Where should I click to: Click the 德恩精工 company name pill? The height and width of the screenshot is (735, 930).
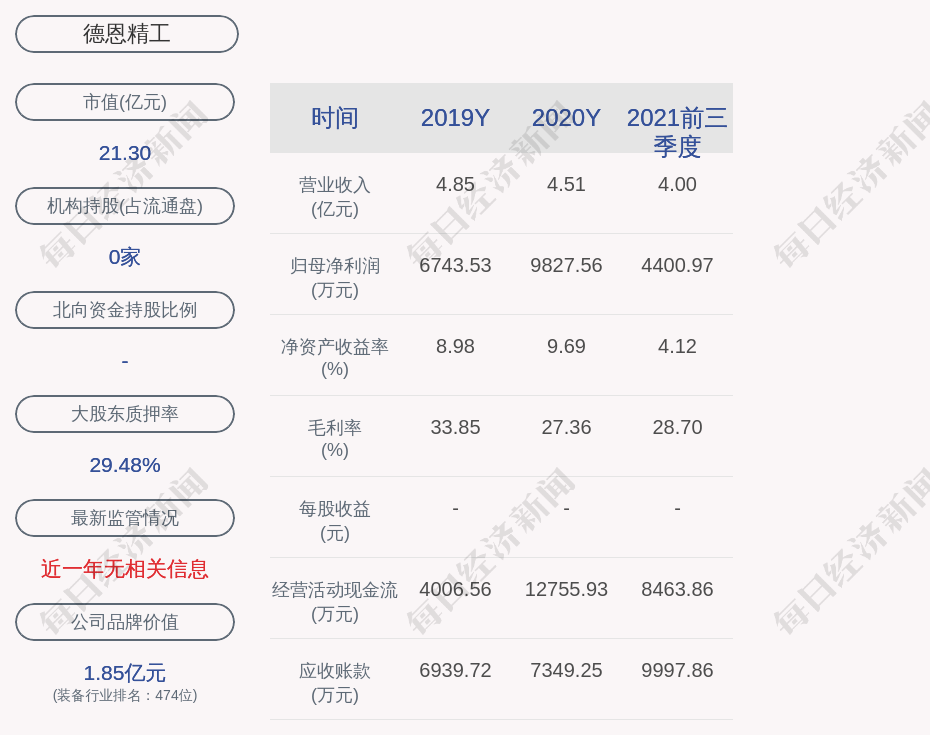pyautogui.click(x=126, y=34)
